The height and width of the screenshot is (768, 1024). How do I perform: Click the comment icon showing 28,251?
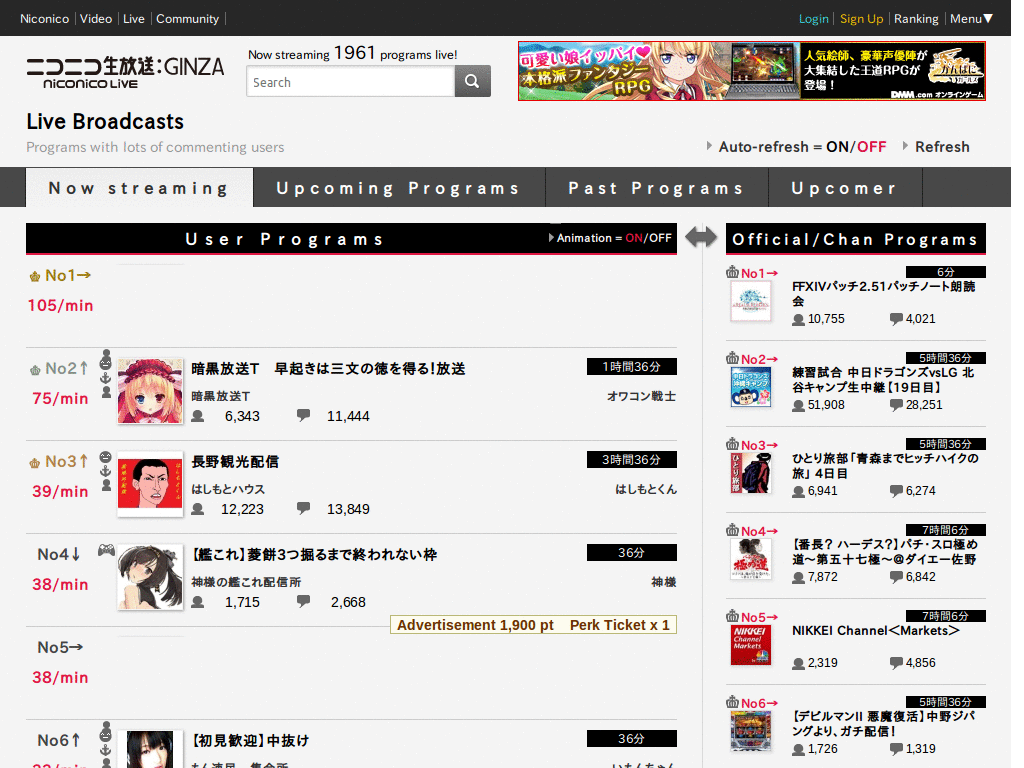click(896, 405)
